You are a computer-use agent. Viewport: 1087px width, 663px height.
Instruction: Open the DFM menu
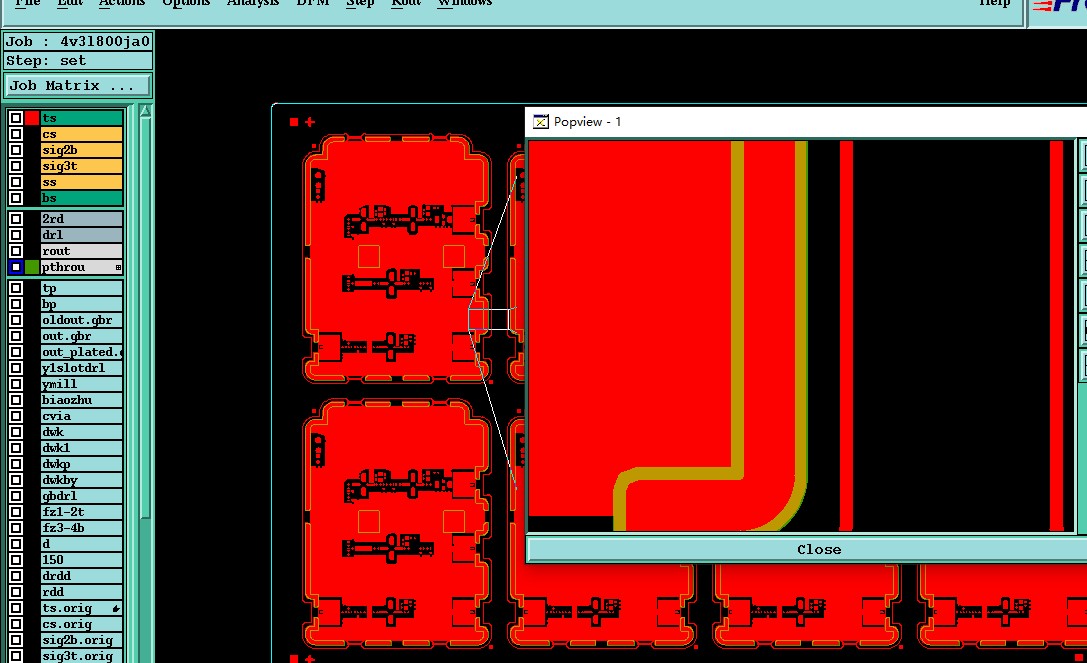tap(313, 2)
